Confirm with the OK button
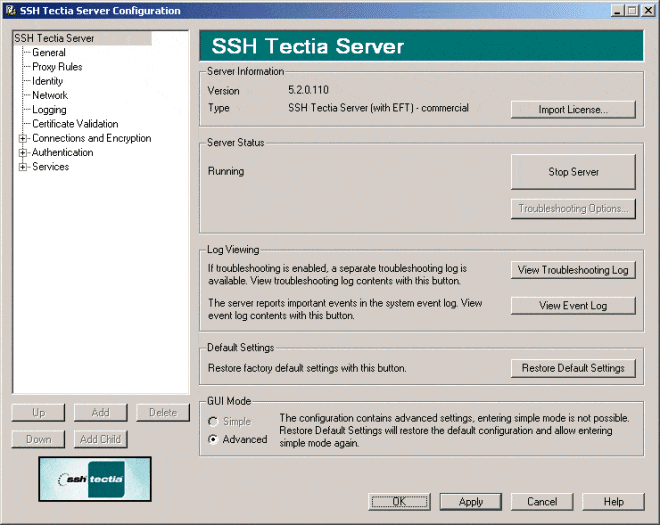 [x=399, y=502]
